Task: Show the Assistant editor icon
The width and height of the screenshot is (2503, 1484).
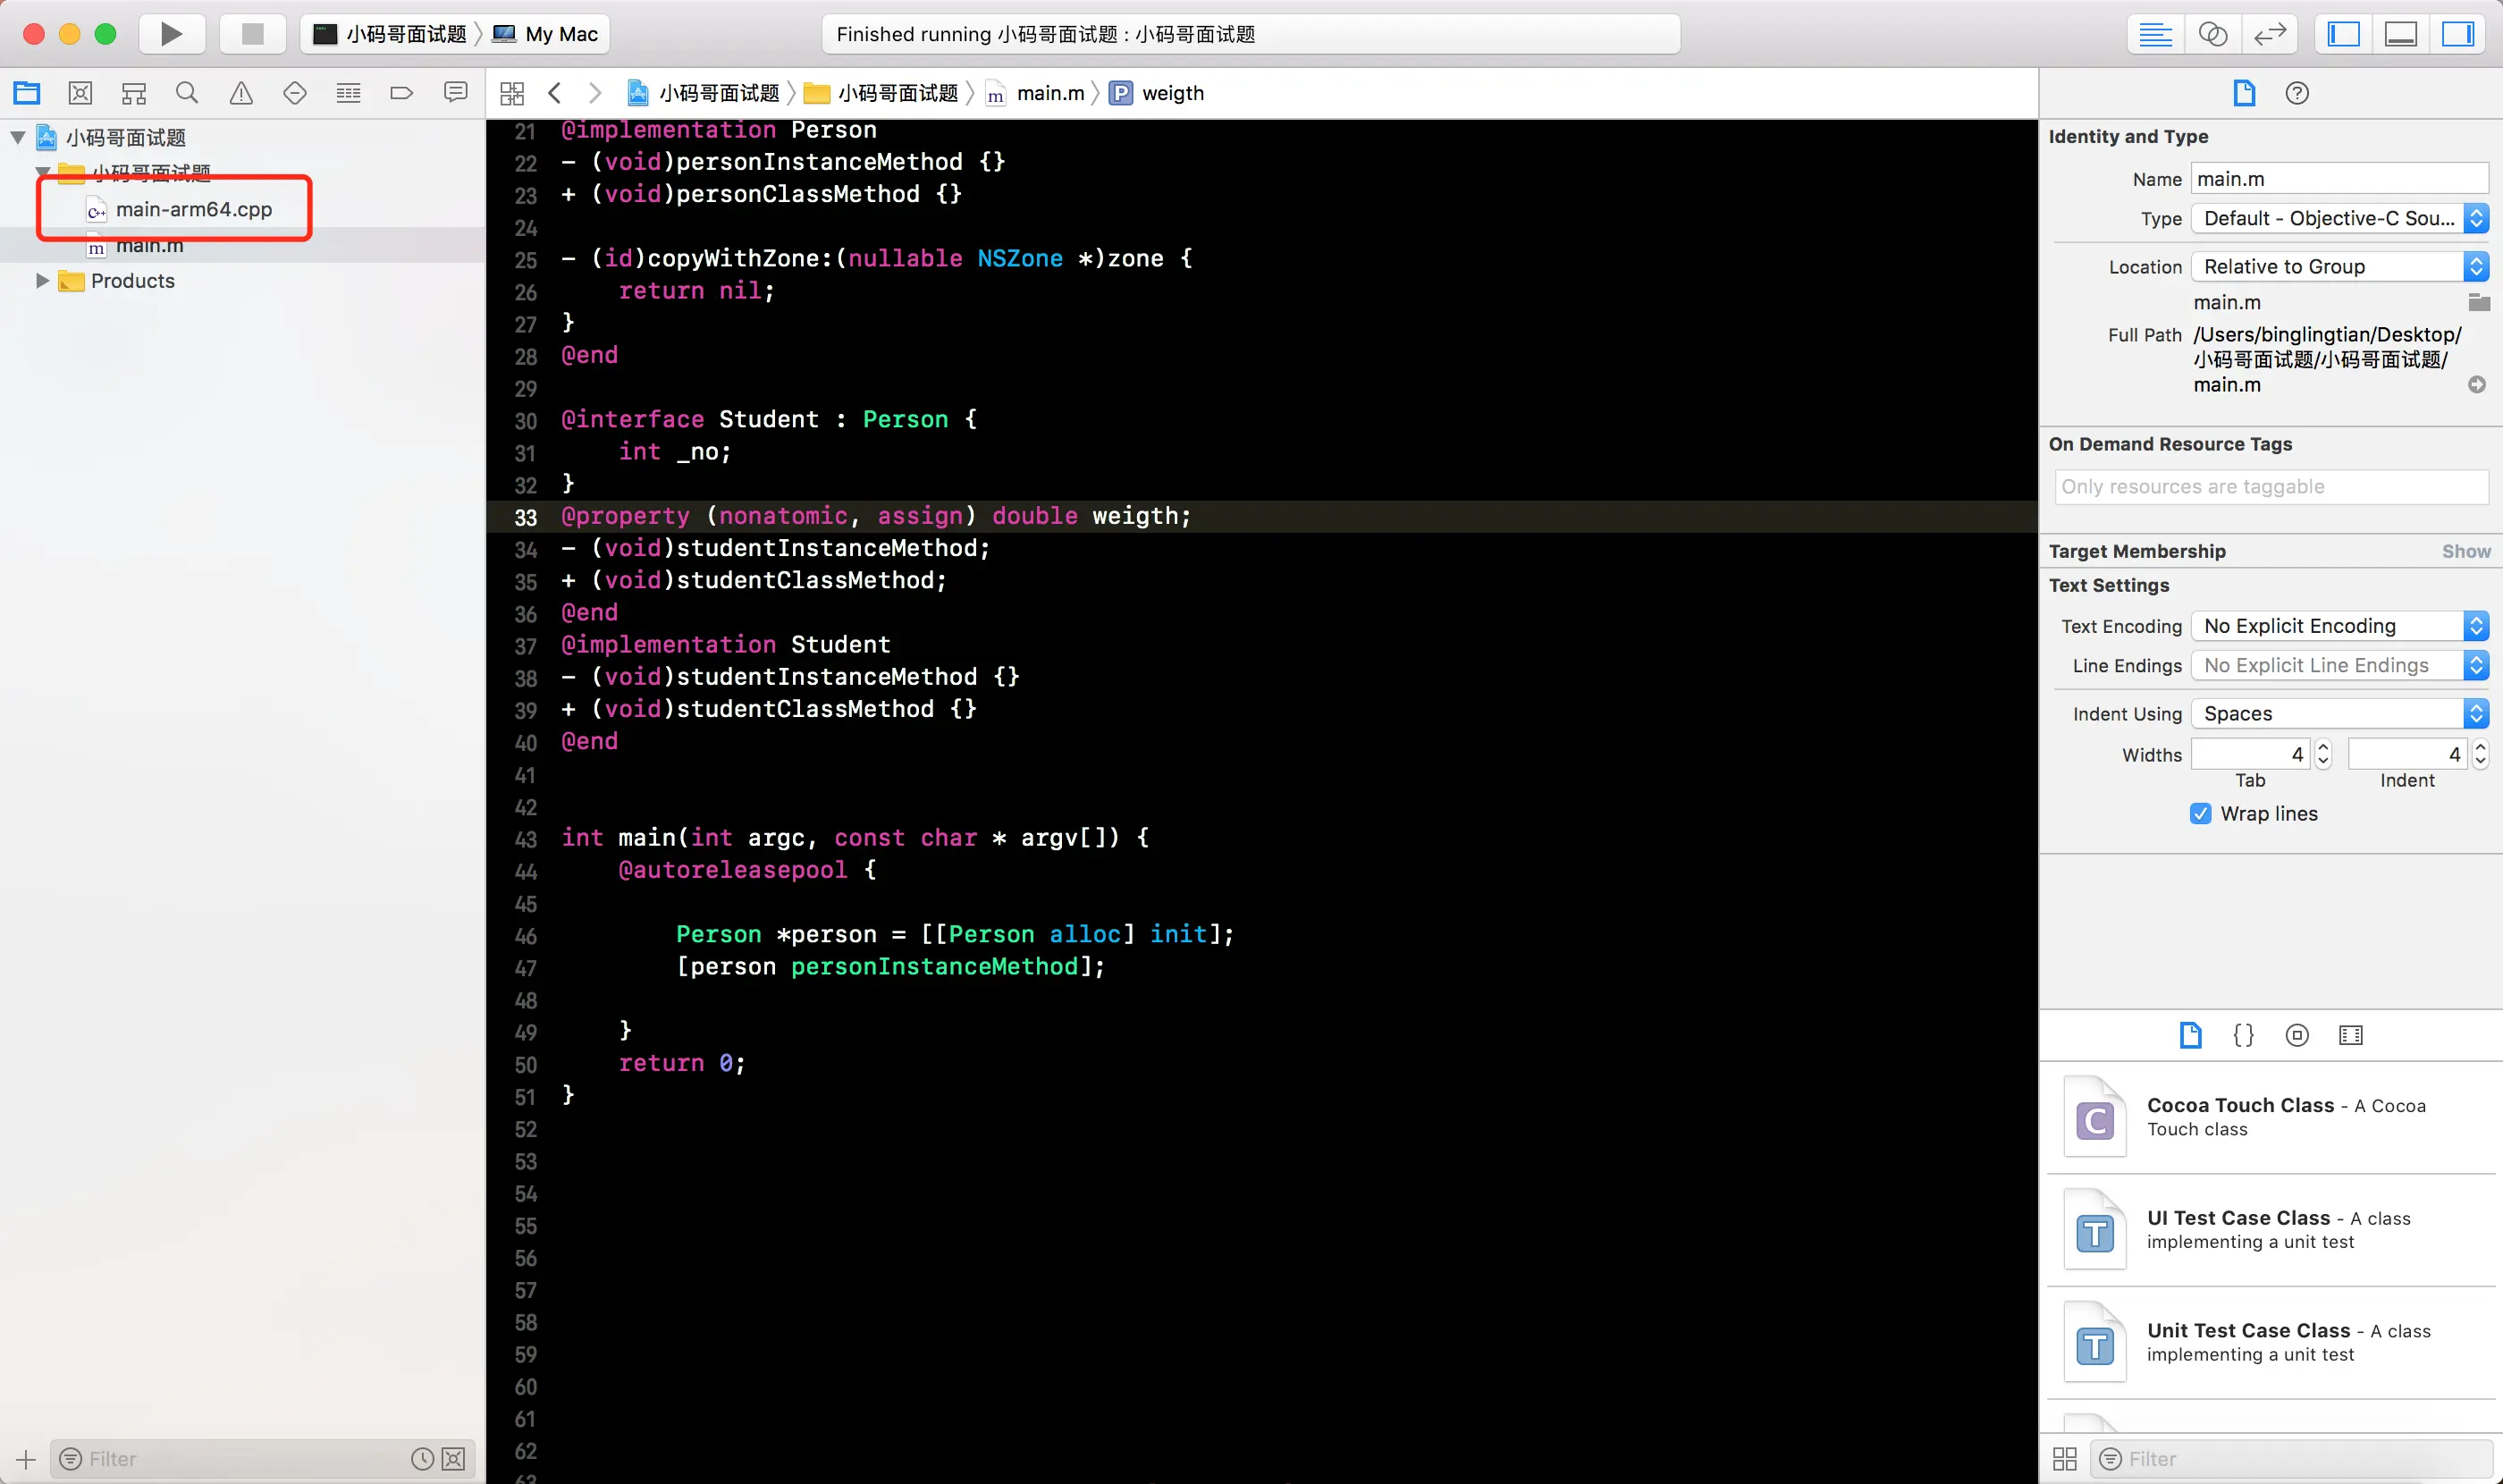Action: [x=2212, y=34]
